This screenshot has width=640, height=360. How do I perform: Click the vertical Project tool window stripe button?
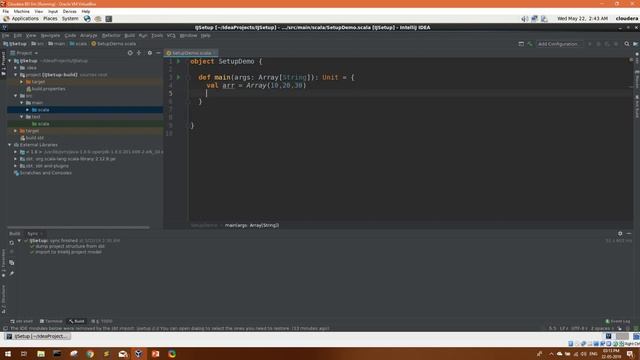[3, 64]
